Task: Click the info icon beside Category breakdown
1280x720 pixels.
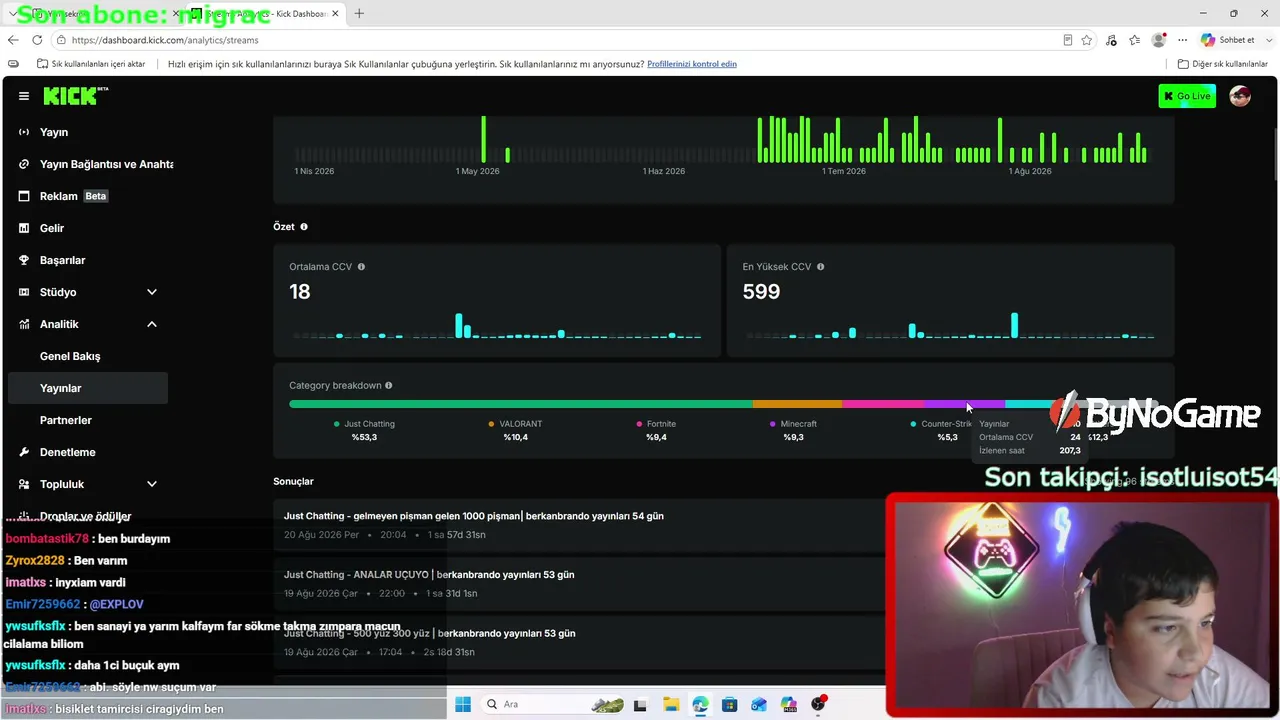Action: (x=389, y=386)
